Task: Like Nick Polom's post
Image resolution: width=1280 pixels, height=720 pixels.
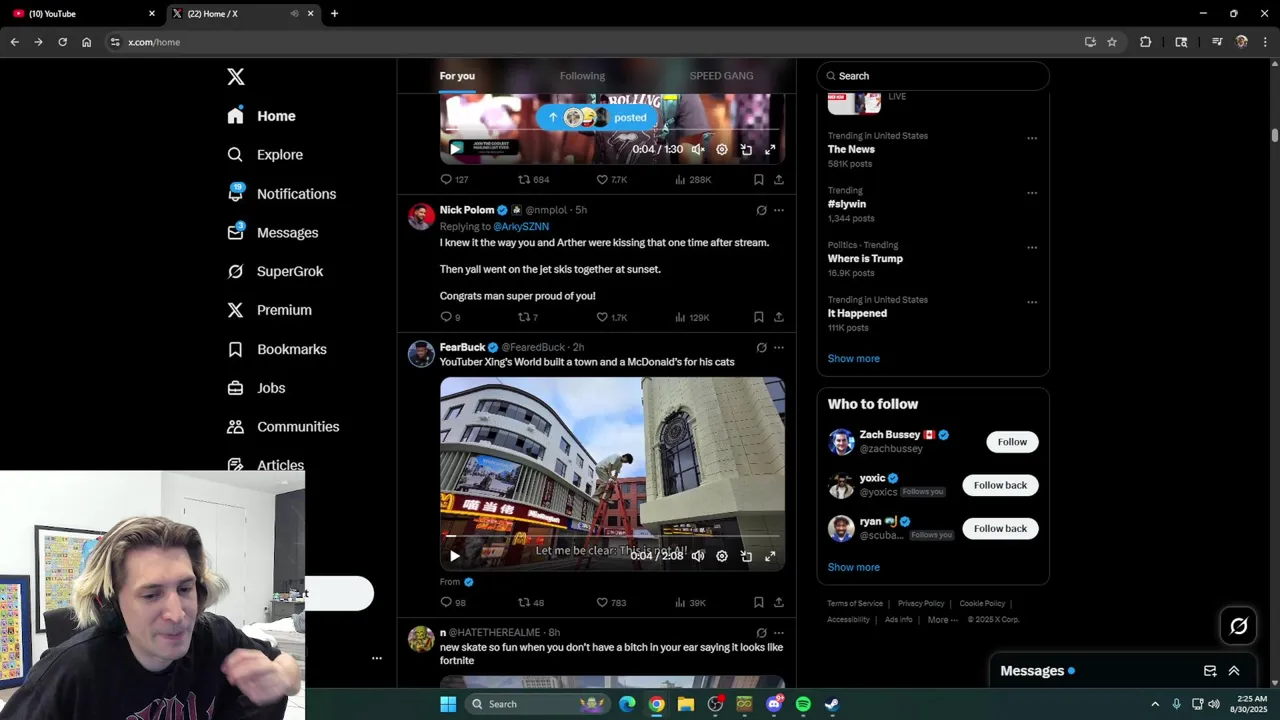Action: (x=611, y=317)
